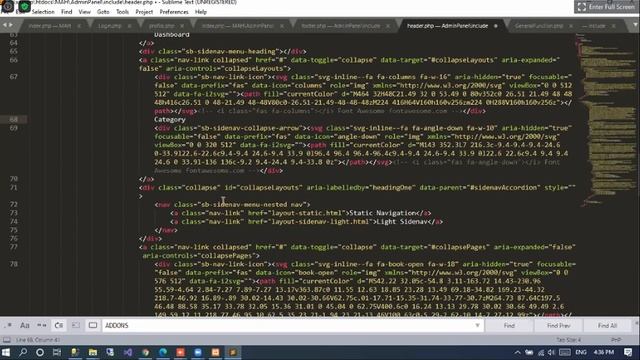This screenshot has height=360, width=640.
Task: Click the volume speaker tray icon
Action: 552,352
